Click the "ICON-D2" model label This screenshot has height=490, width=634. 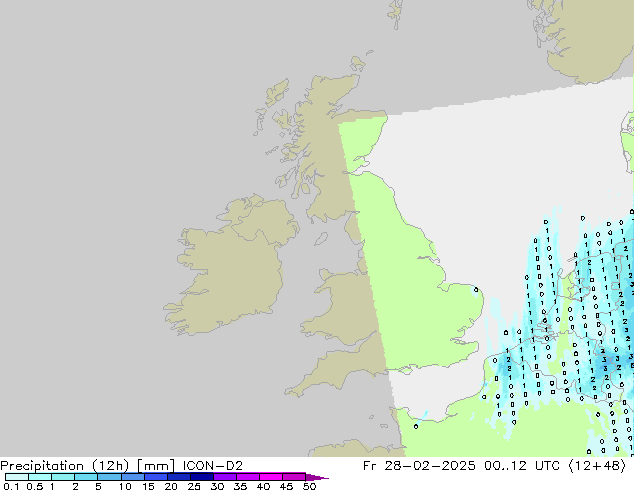pos(213,466)
